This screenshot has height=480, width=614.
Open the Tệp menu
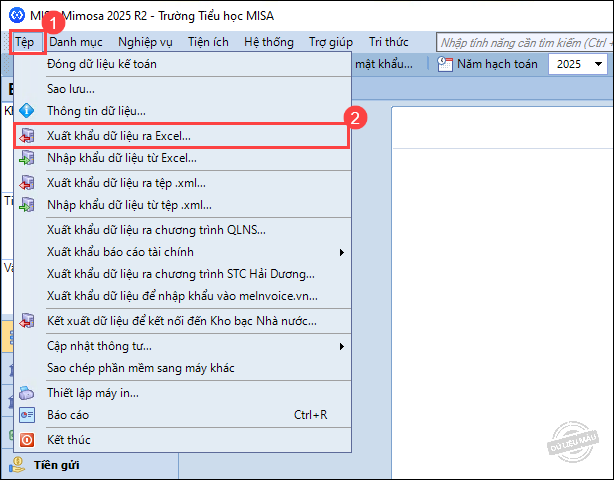(x=25, y=42)
